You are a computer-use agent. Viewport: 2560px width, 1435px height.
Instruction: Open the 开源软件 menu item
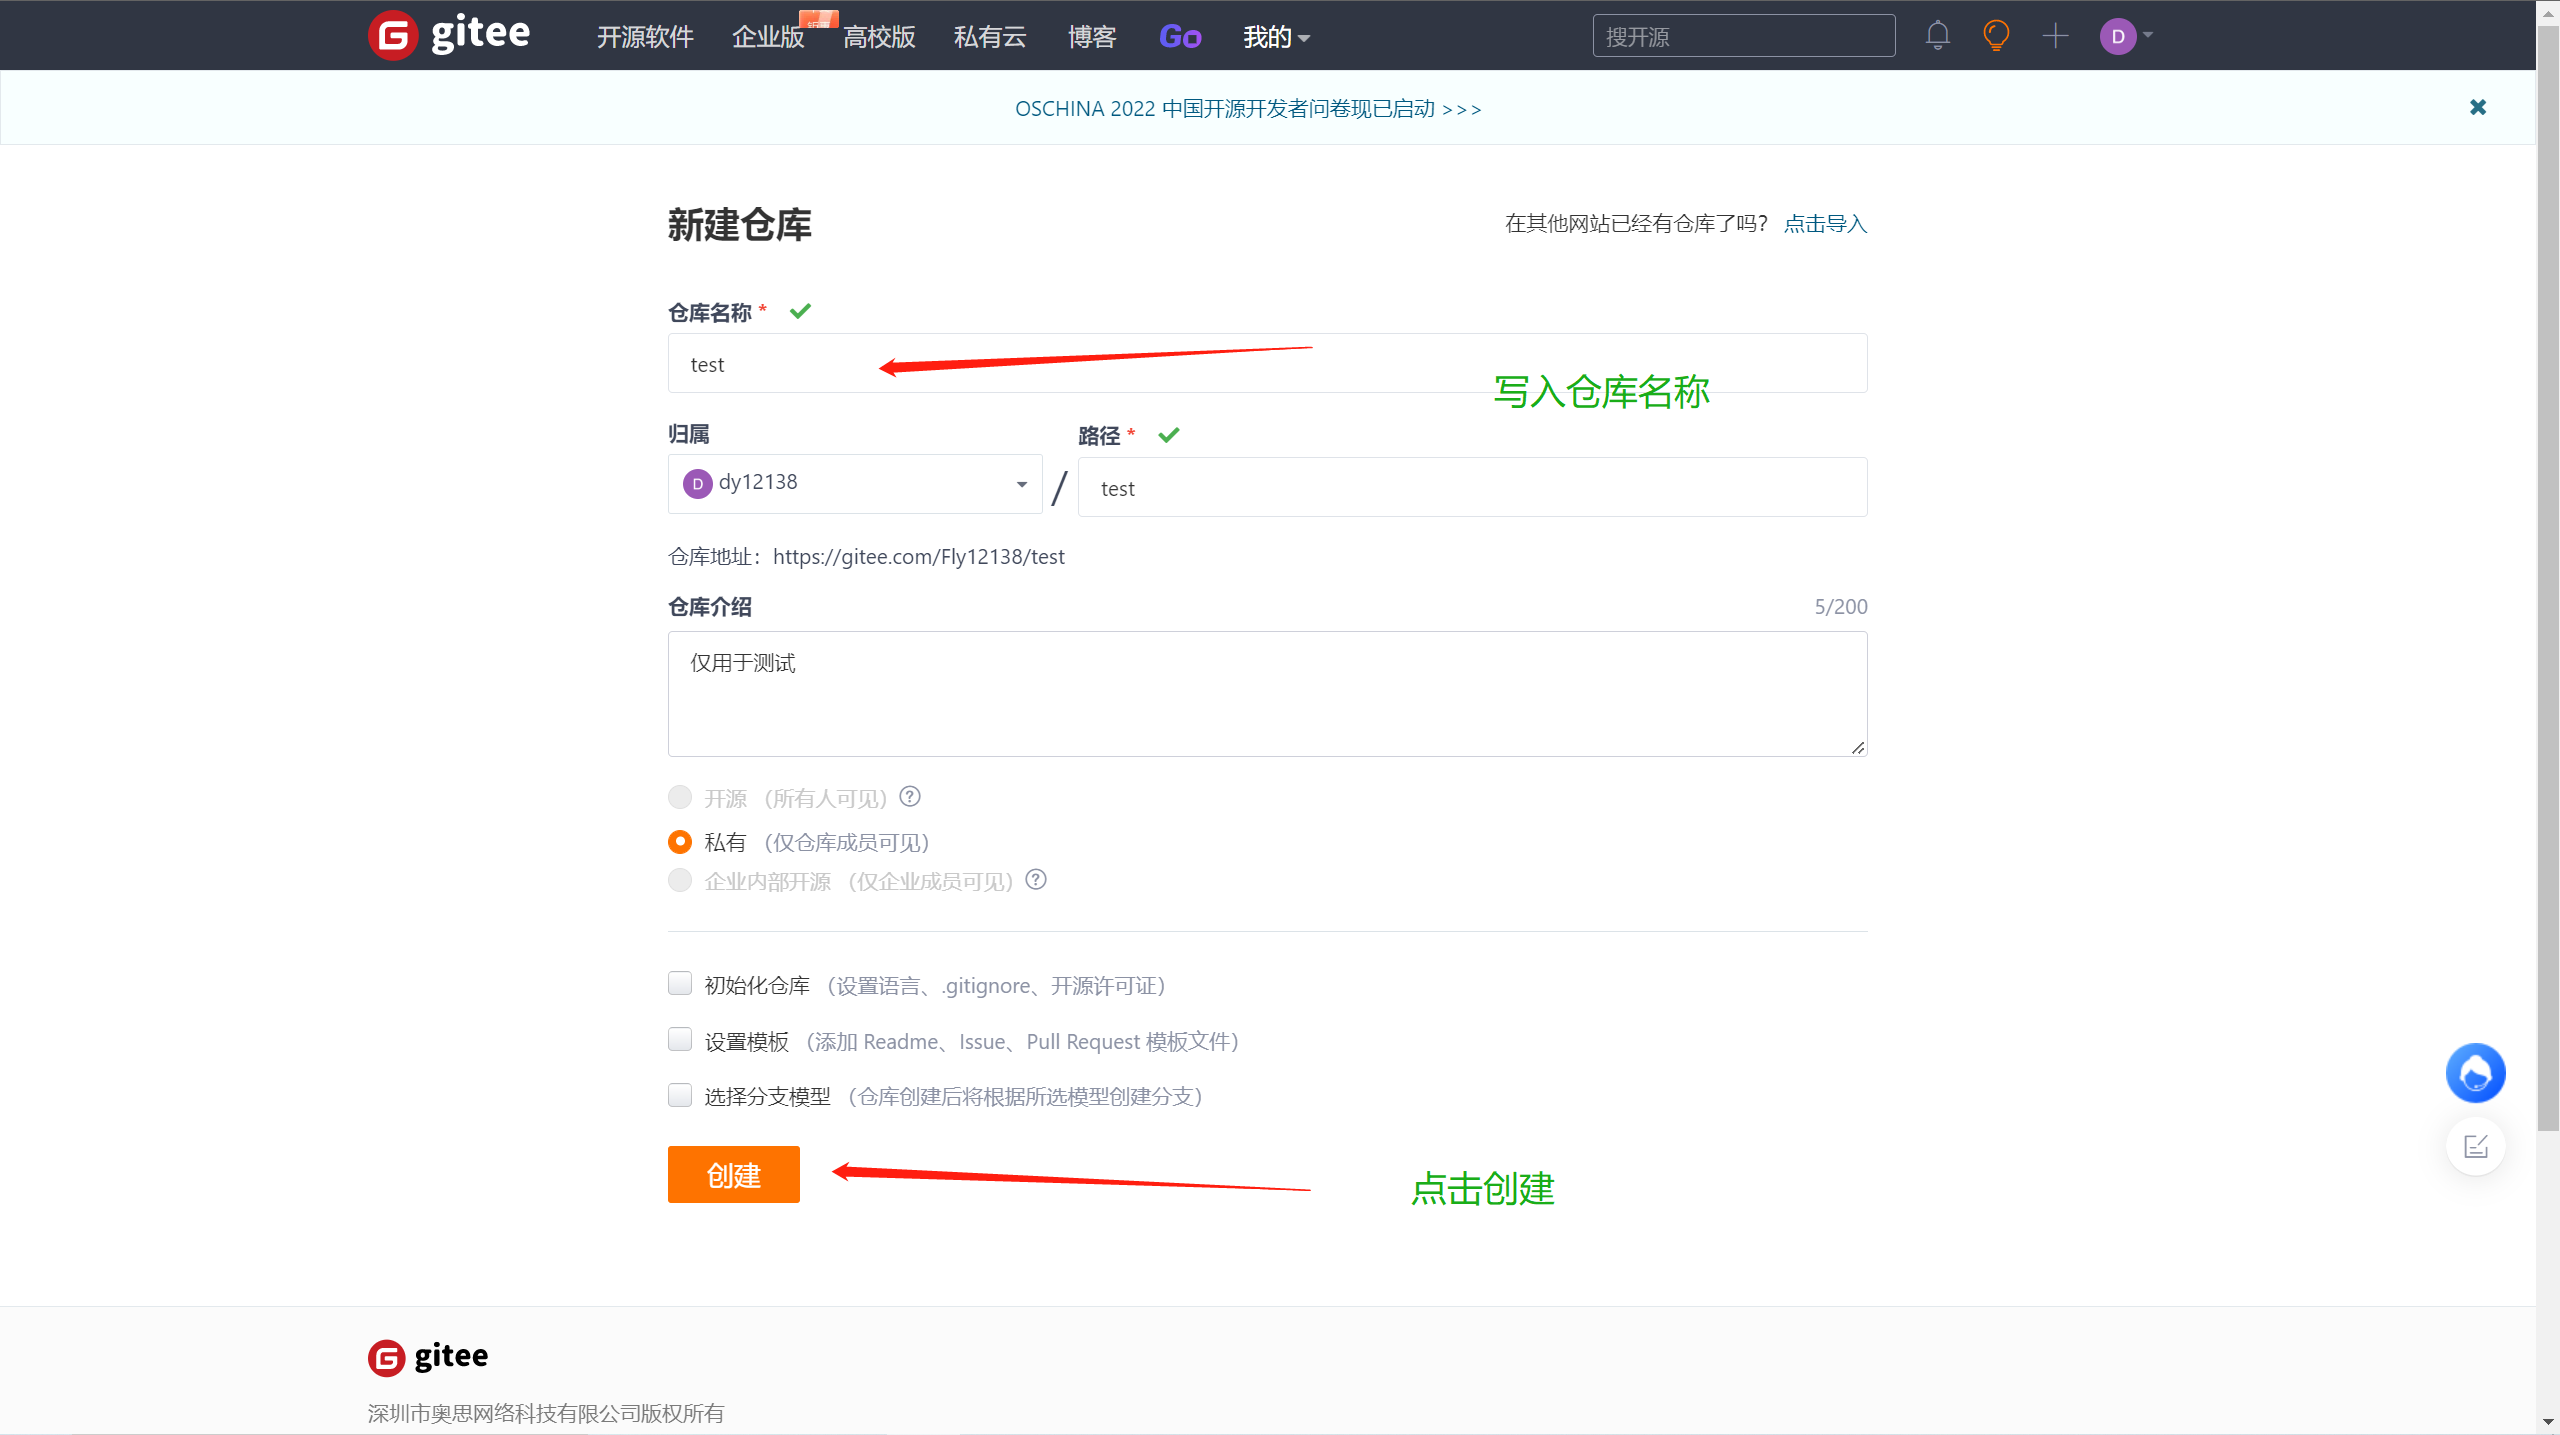[x=645, y=37]
